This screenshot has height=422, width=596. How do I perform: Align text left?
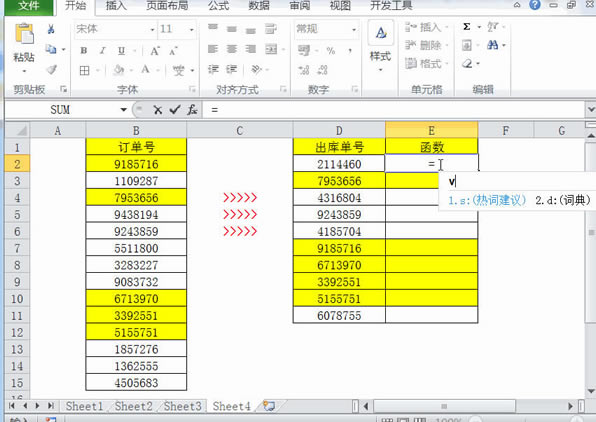(213, 49)
